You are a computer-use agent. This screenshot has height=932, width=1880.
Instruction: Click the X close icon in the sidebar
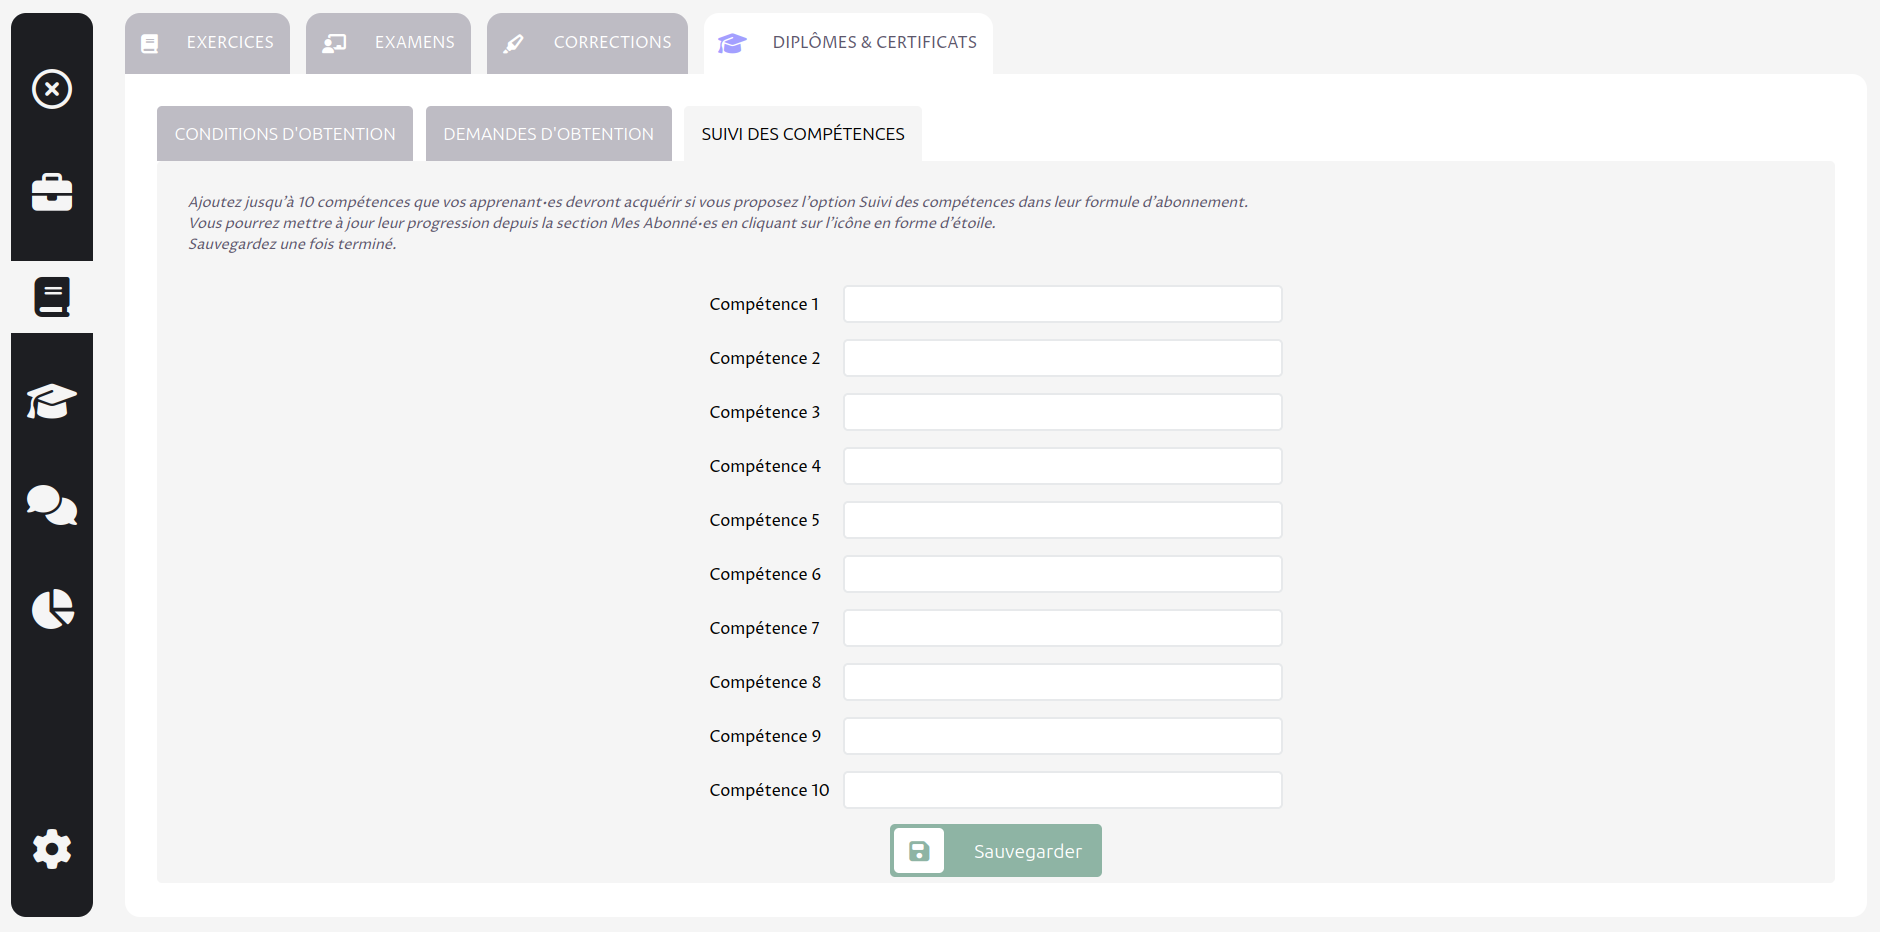coord(52,89)
